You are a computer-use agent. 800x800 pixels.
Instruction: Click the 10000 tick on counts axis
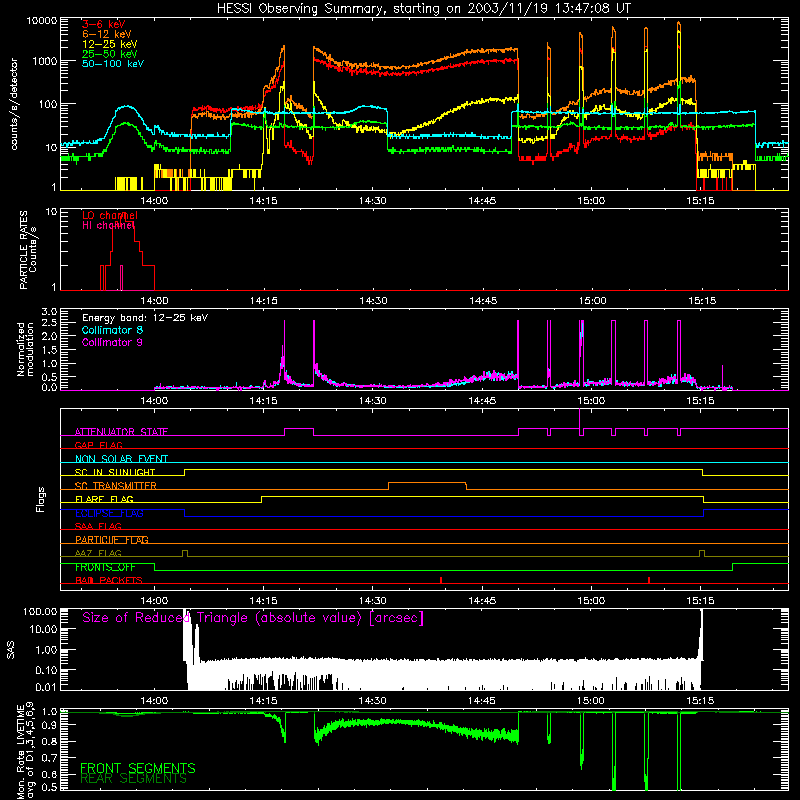(42, 21)
